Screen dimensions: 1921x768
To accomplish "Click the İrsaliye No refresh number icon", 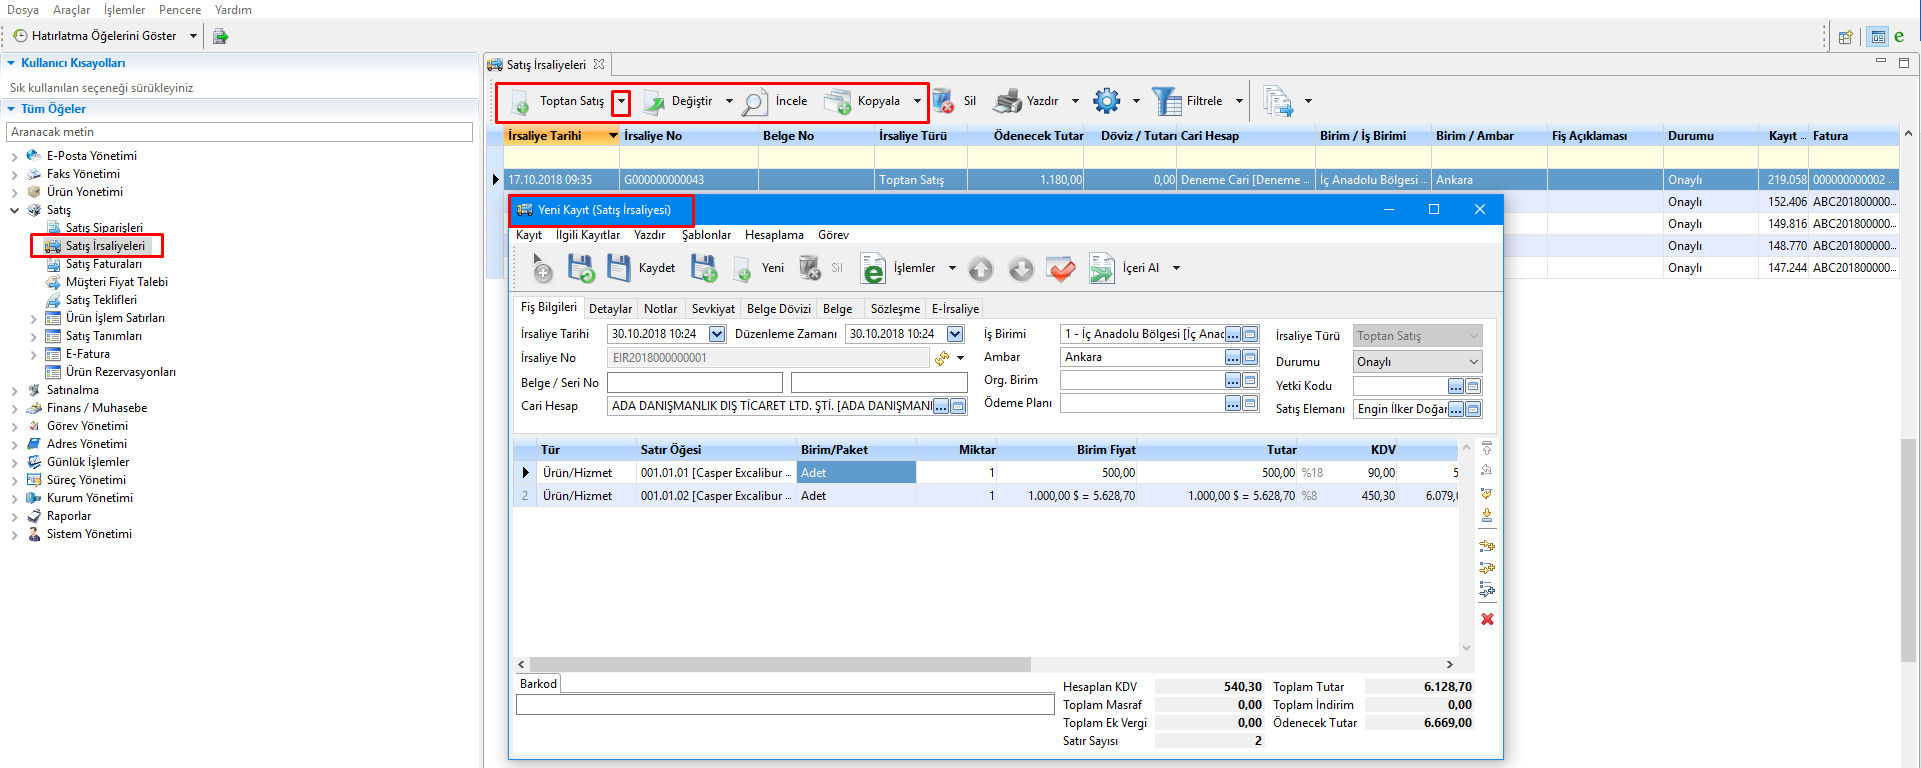I will pos(942,358).
